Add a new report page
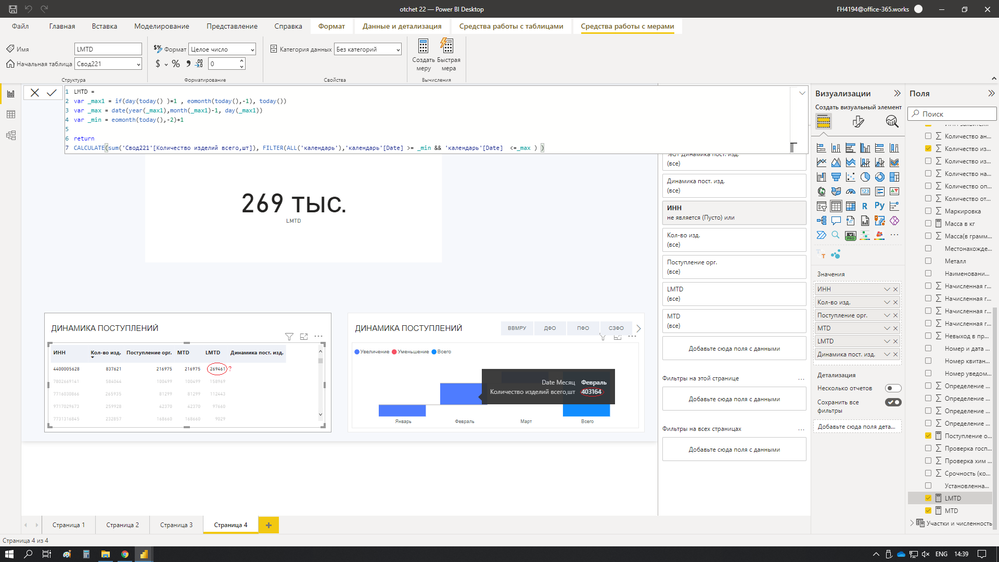 click(268, 525)
